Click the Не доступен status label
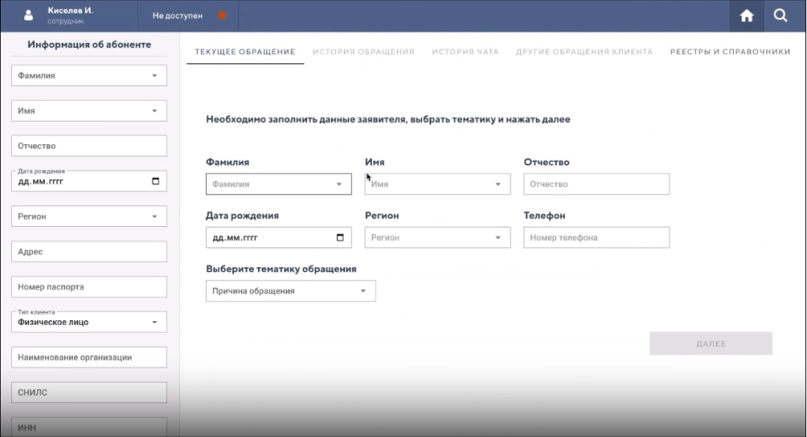 pyautogui.click(x=178, y=16)
